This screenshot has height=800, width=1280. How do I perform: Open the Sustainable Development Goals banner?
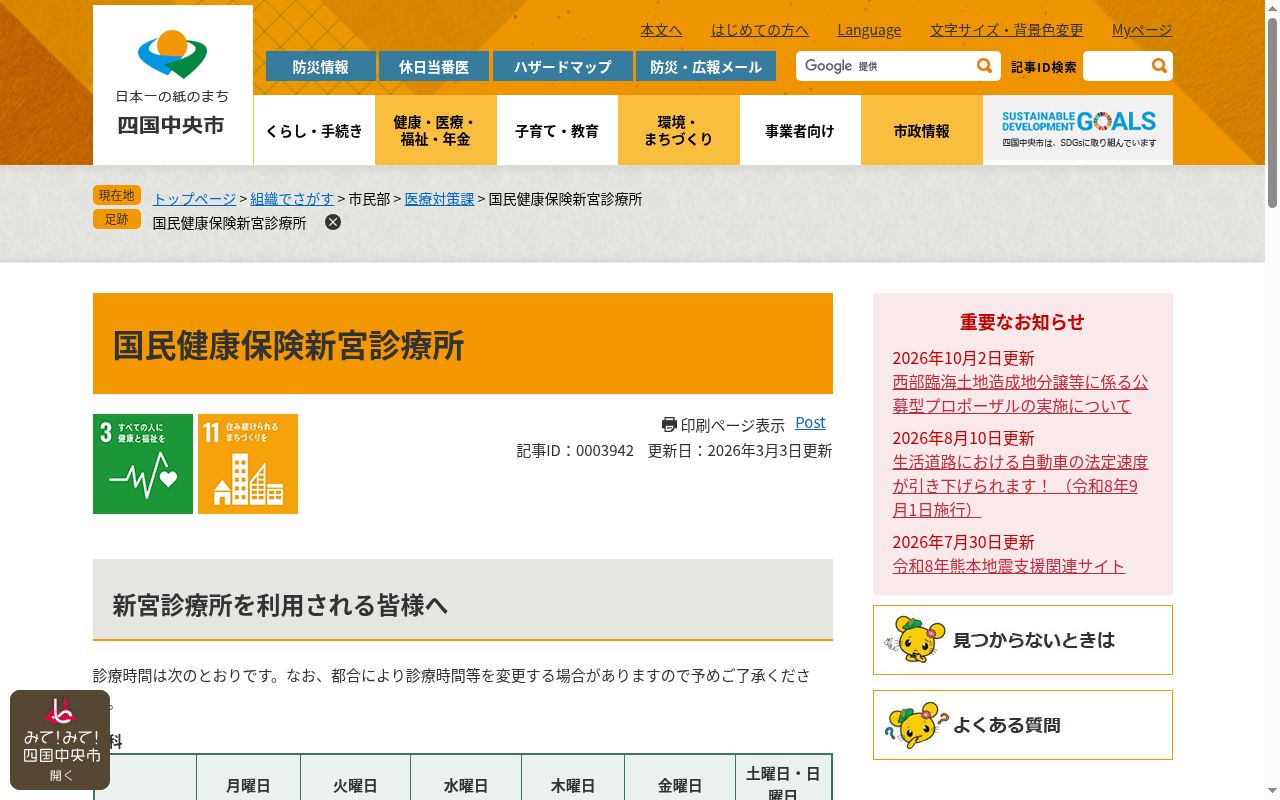pyautogui.click(x=1078, y=130)
